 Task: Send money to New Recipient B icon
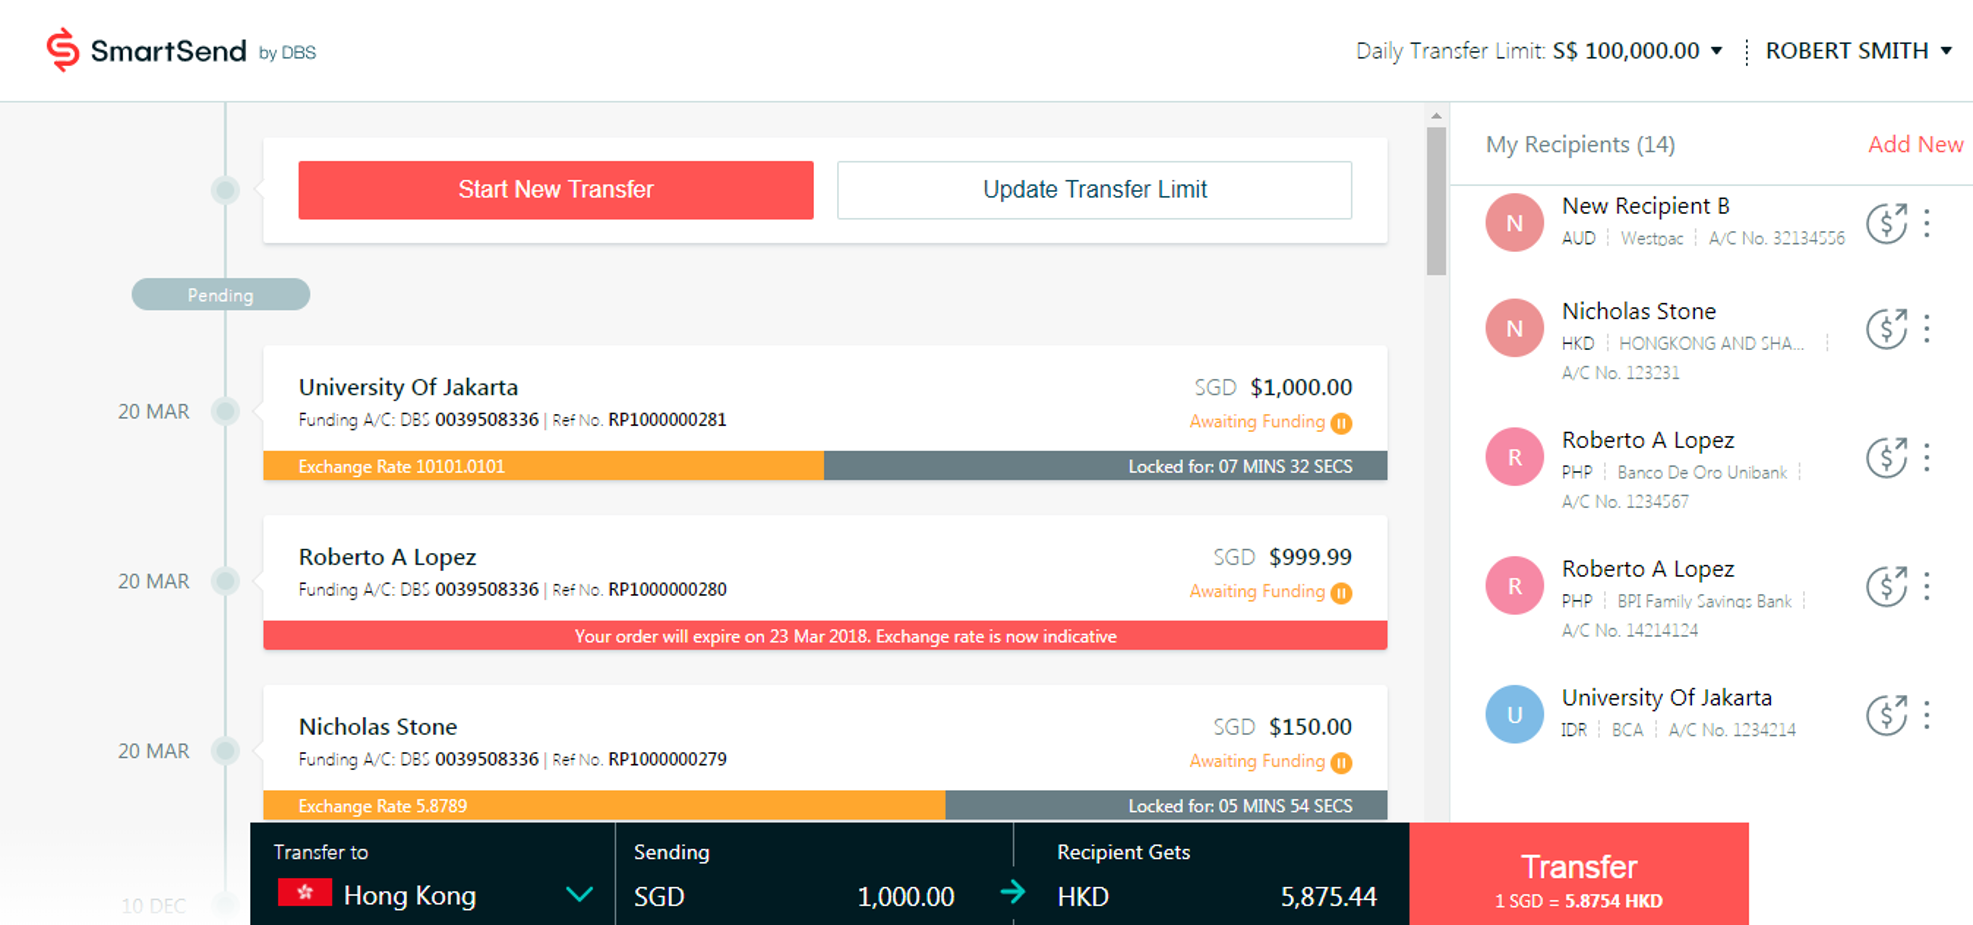pyautogui.click(x=1887, y=223)
